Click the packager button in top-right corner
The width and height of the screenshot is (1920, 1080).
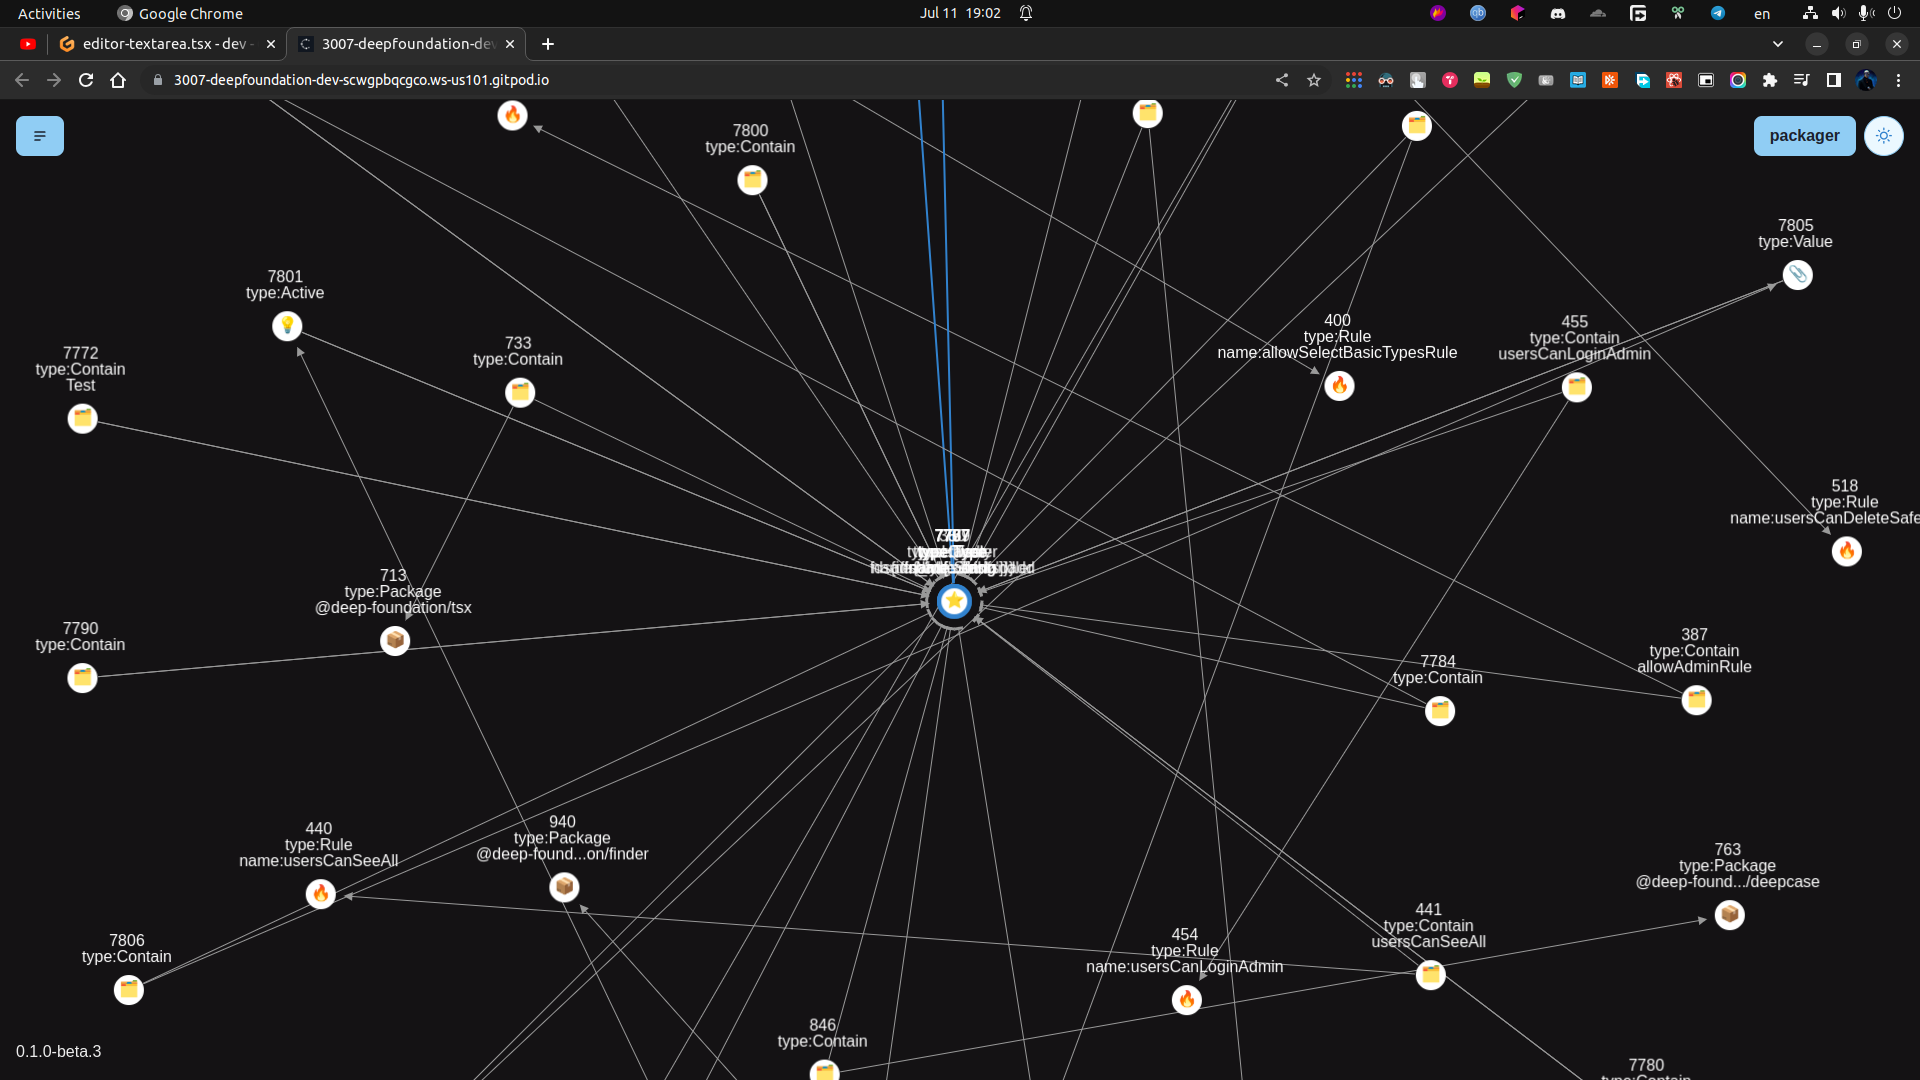pos(1804,135)
